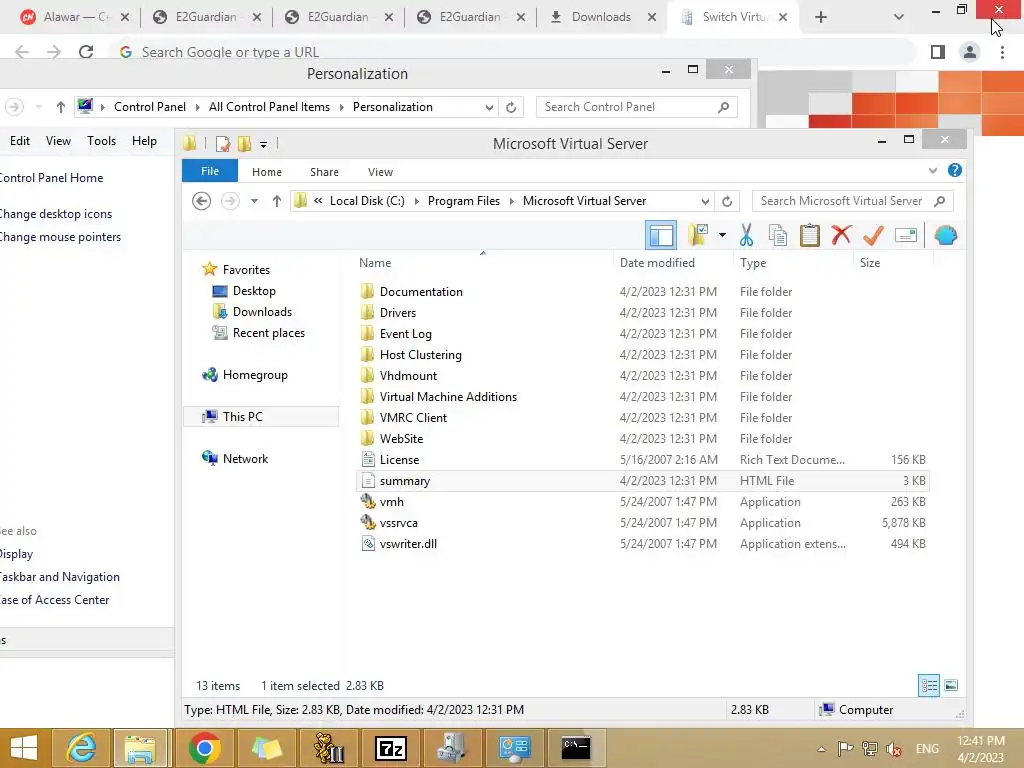
Task: Open the folder options dropdown arrow in toolbar
Action: [x=722, y=235]
